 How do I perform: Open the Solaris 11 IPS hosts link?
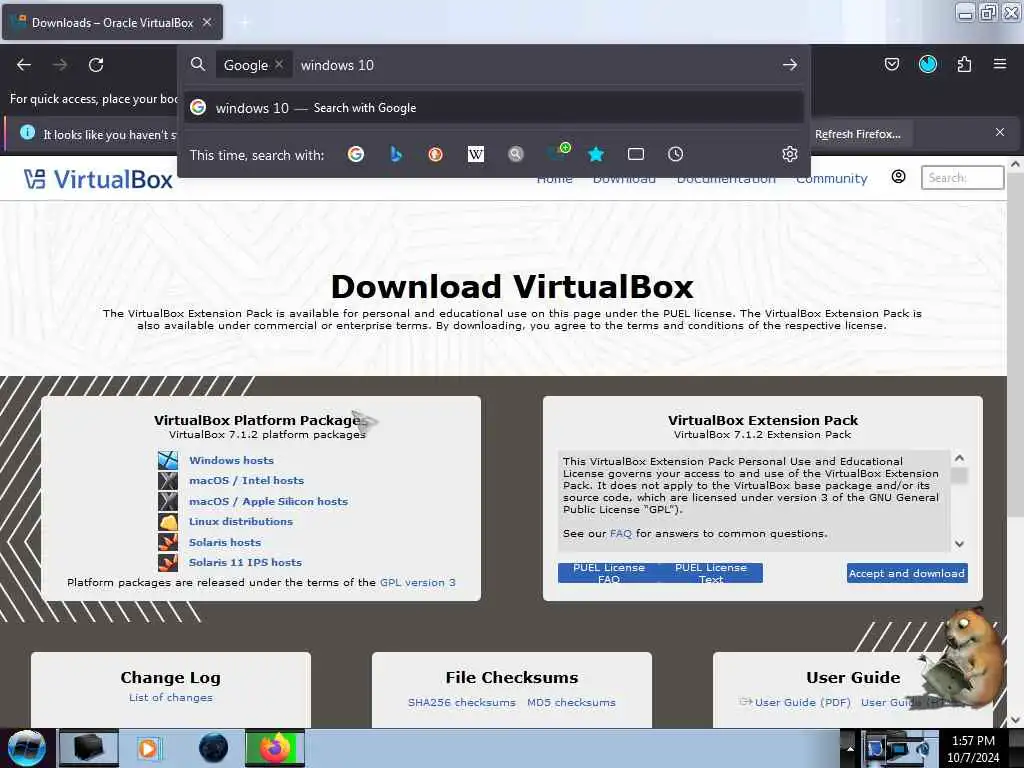point(245,562)
